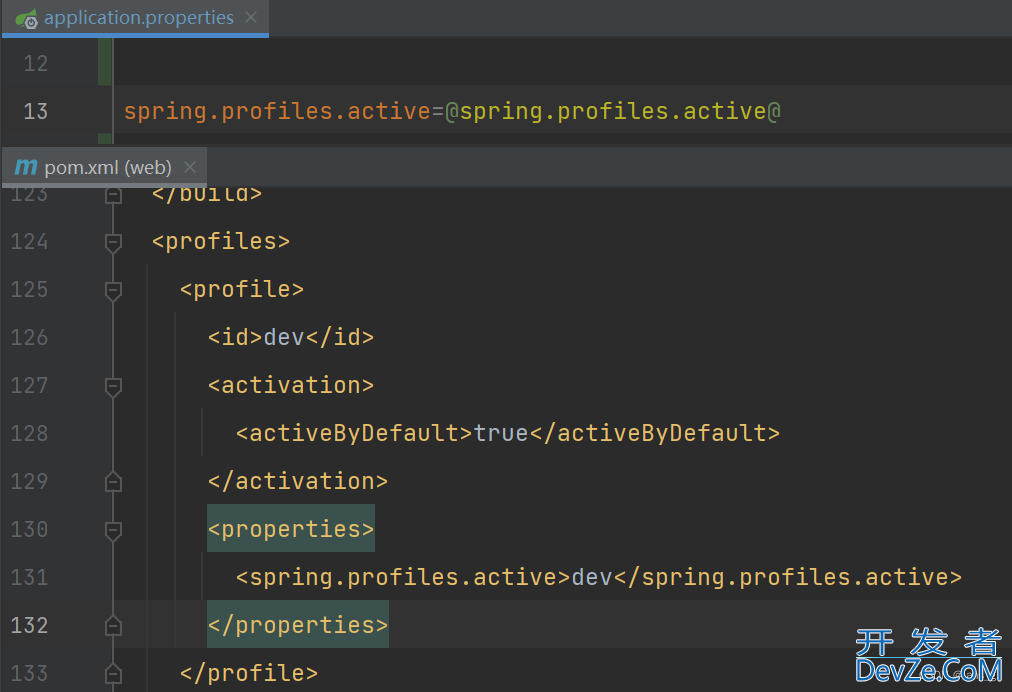The image size is (1012, 692).
Task: Click the highlighted </properties> closing tag
Action: (x=298, y=624)
